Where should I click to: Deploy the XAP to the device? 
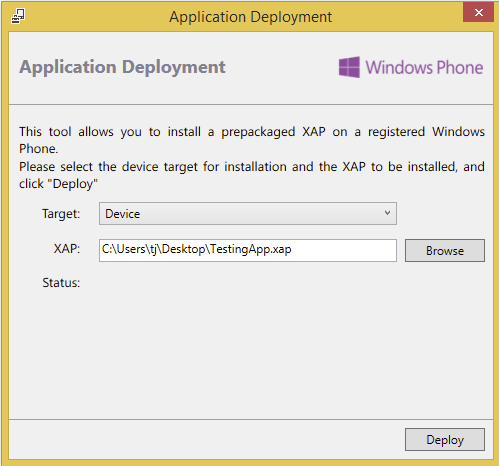point(445,439)
